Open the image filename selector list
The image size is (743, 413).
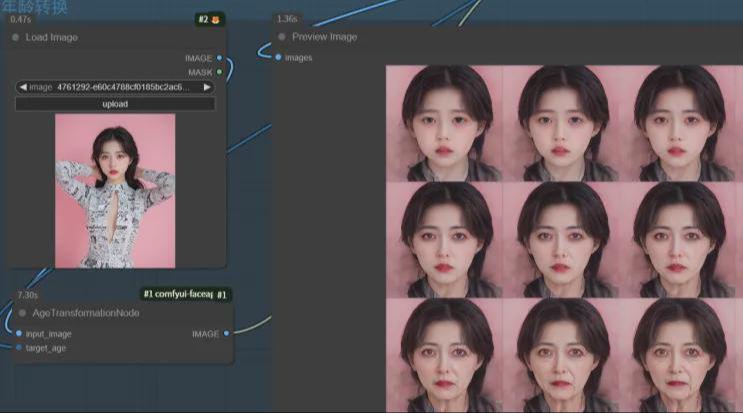pos(115,87)
